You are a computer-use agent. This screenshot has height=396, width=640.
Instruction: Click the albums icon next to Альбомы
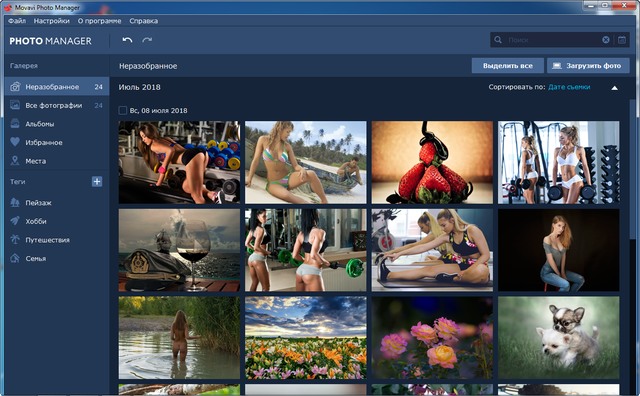coord(15,123)
